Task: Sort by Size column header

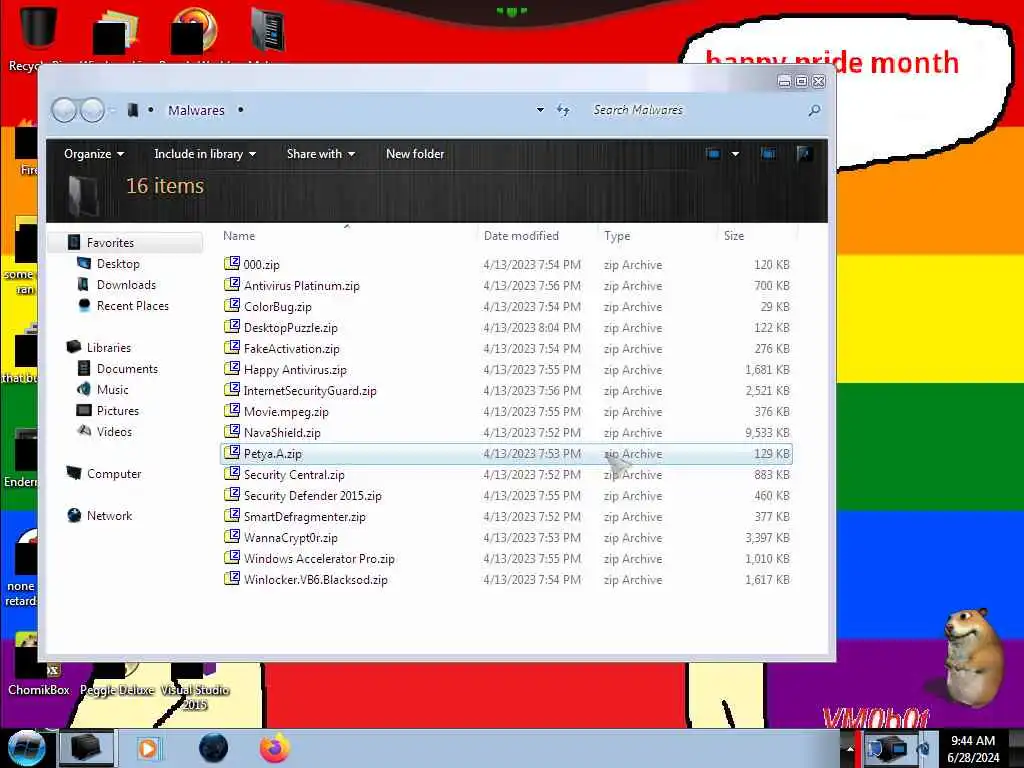Action: pos(734,236)
